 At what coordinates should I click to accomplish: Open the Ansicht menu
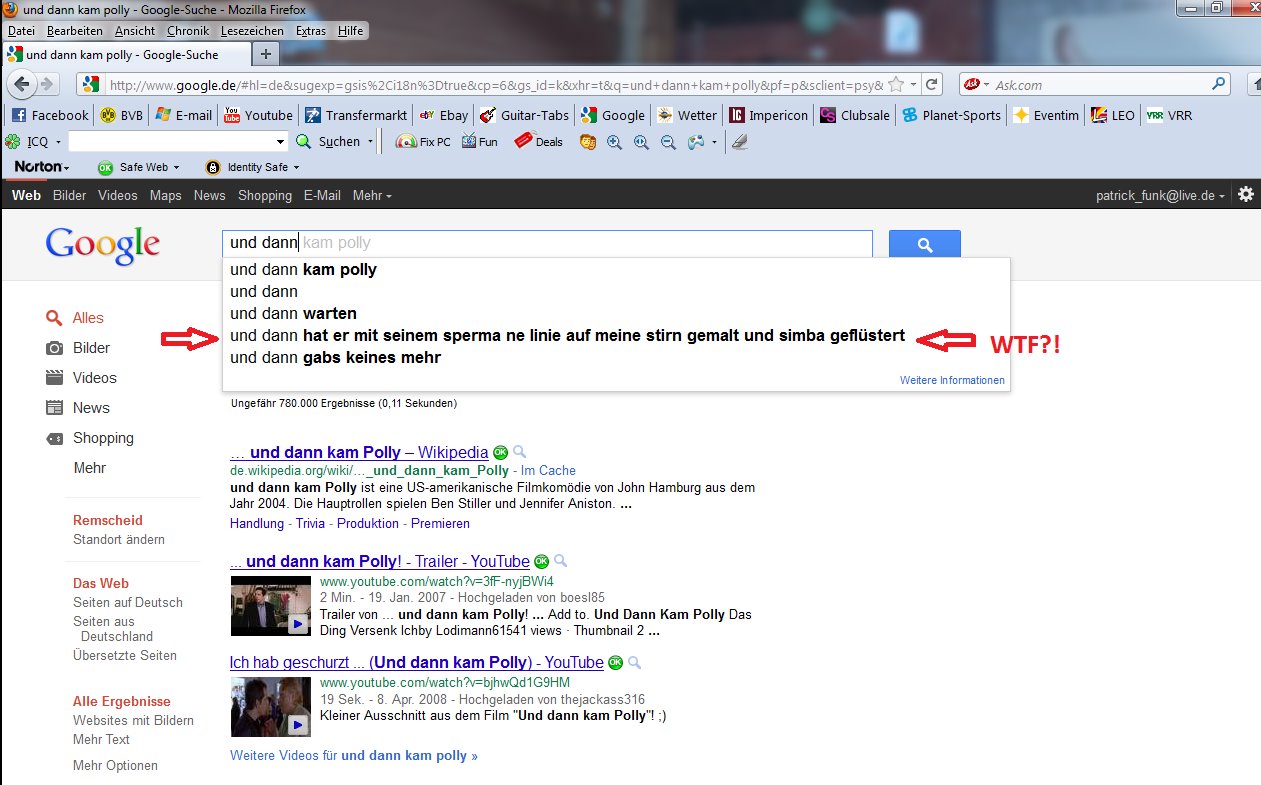135,31
